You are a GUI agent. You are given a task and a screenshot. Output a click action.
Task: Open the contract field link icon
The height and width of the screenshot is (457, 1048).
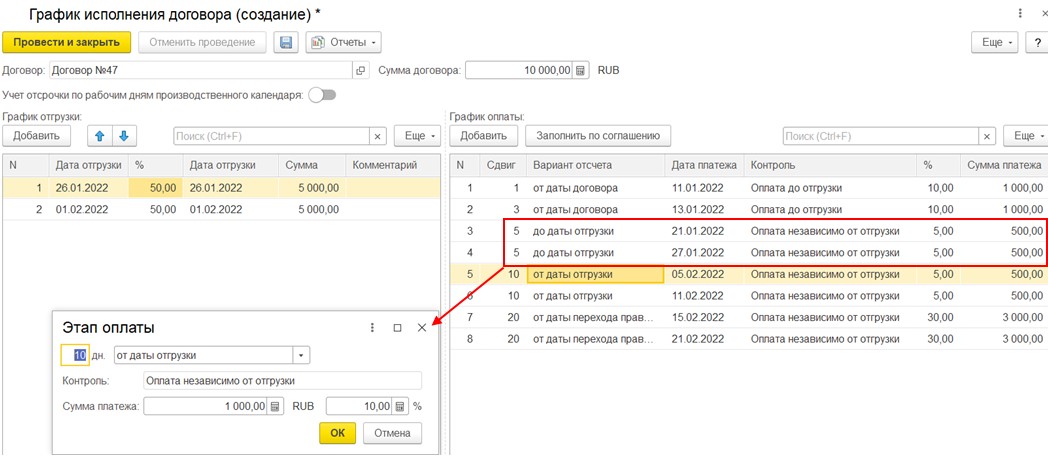tap(362, 71)
